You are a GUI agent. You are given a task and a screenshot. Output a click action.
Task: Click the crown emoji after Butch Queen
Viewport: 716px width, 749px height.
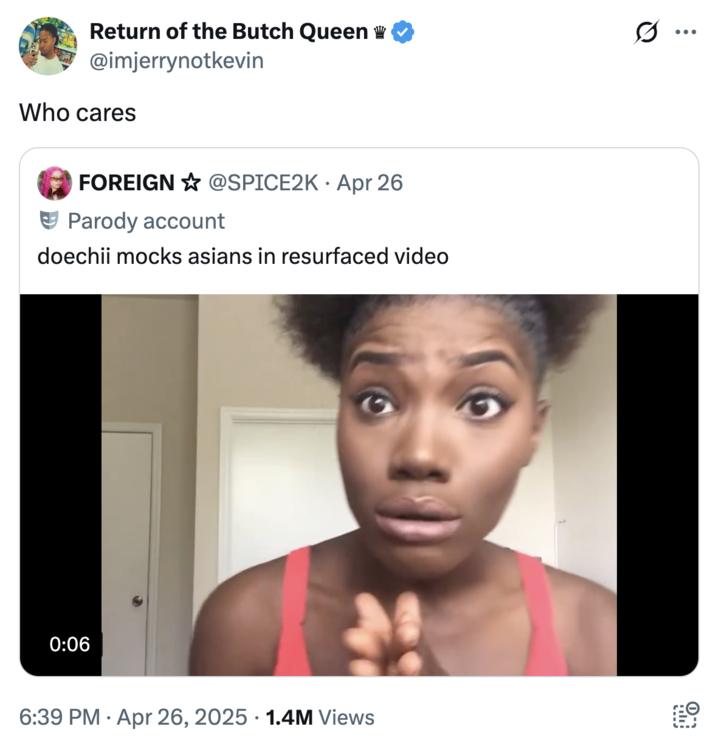click(x=380, y=33)
